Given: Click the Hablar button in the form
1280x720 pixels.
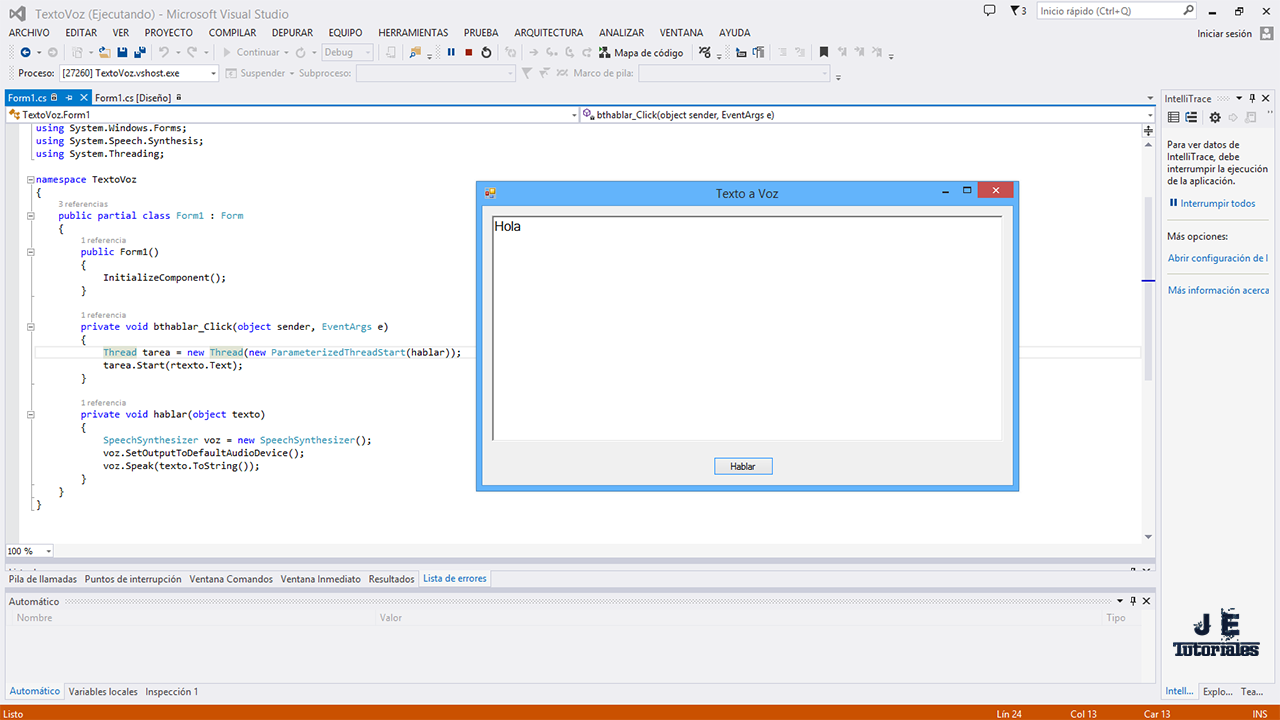Looking at the screenshot, I should click(743, 466).
